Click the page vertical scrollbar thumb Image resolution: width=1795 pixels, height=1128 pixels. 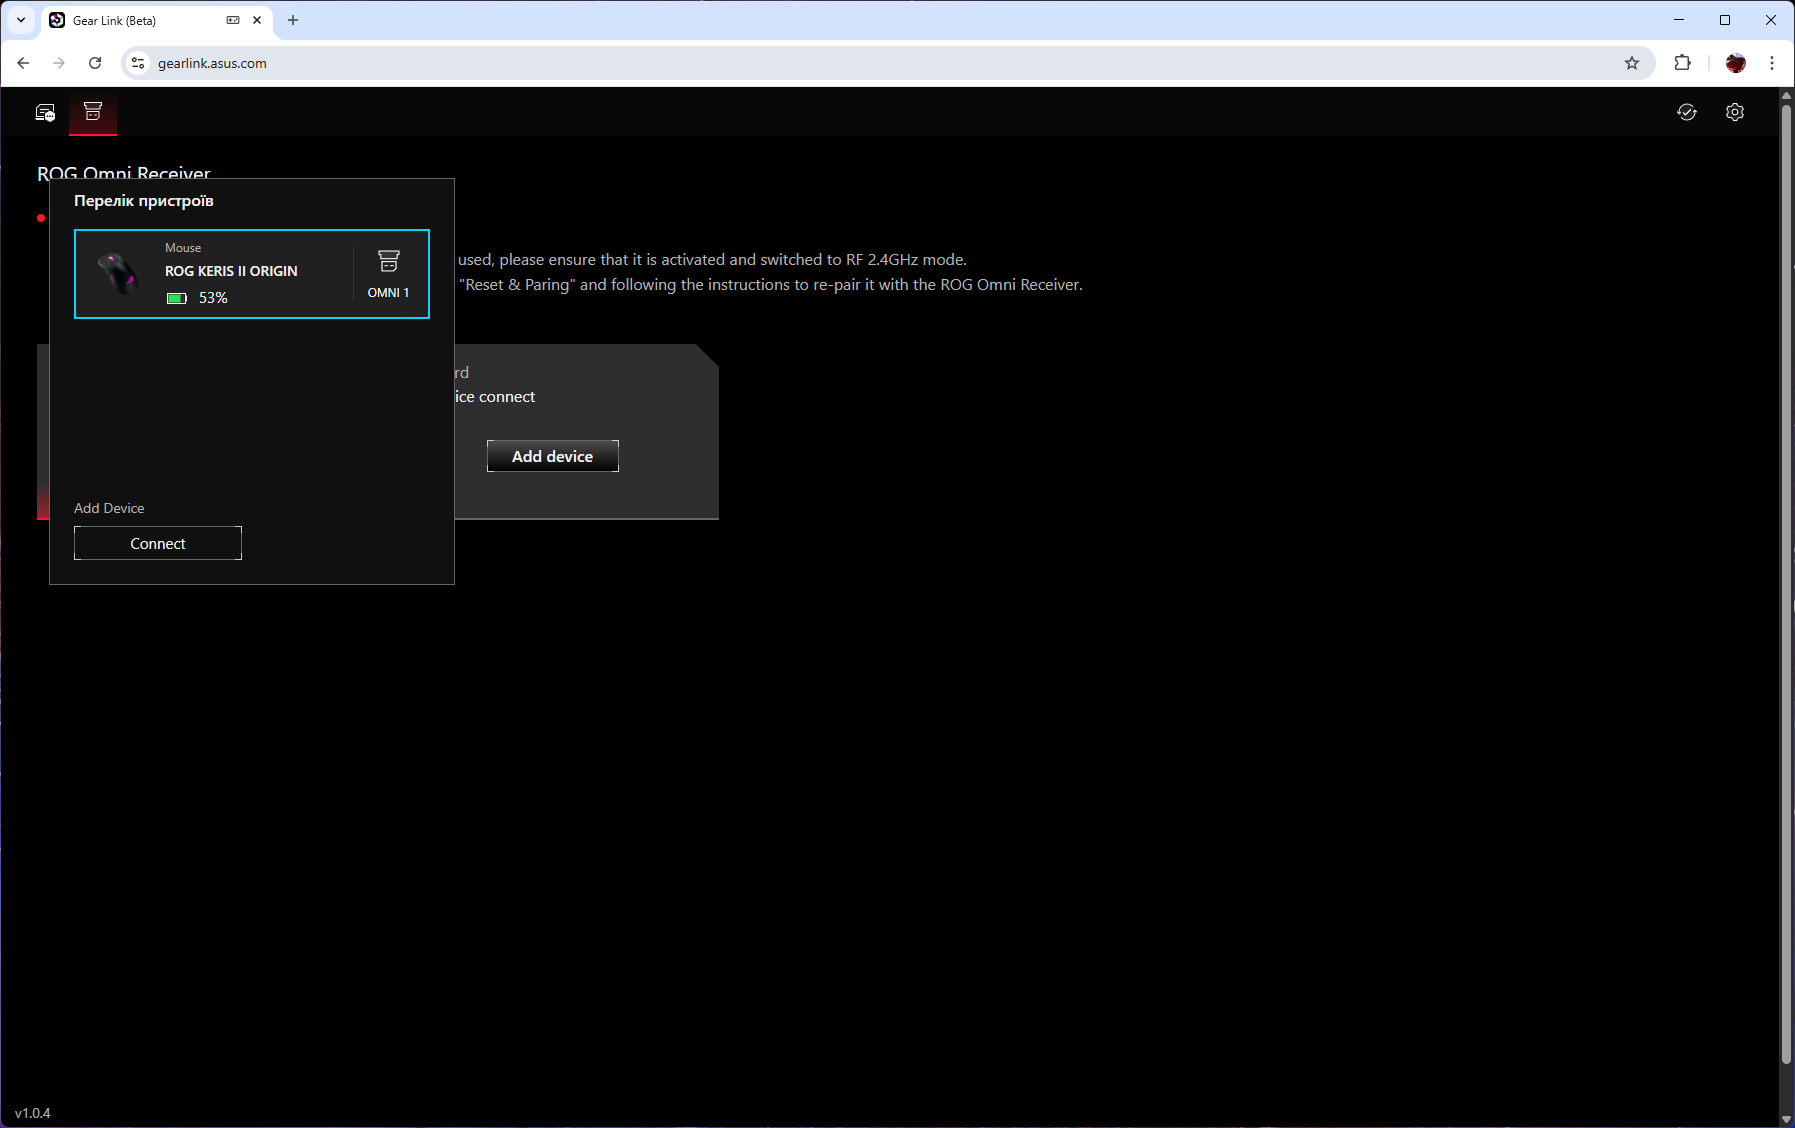(1786, 583)
